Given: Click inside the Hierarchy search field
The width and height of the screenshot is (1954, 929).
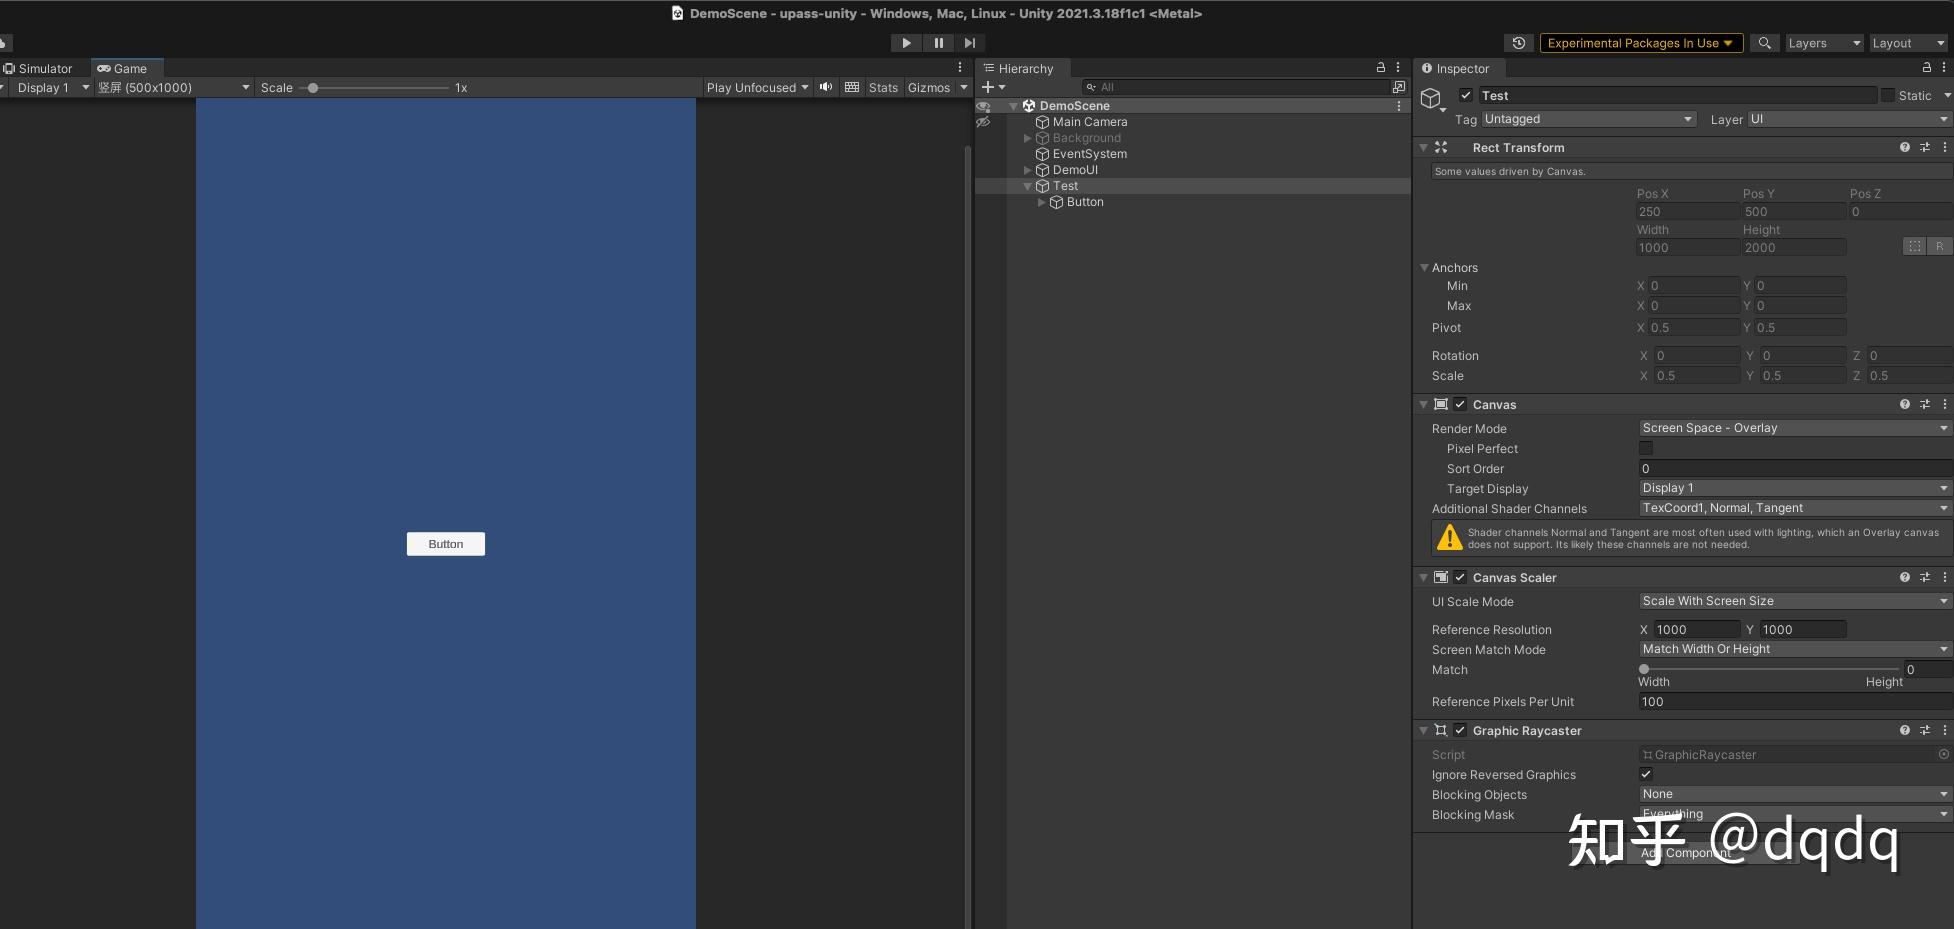Looking at the screenshot, I should coord(1200,87).
